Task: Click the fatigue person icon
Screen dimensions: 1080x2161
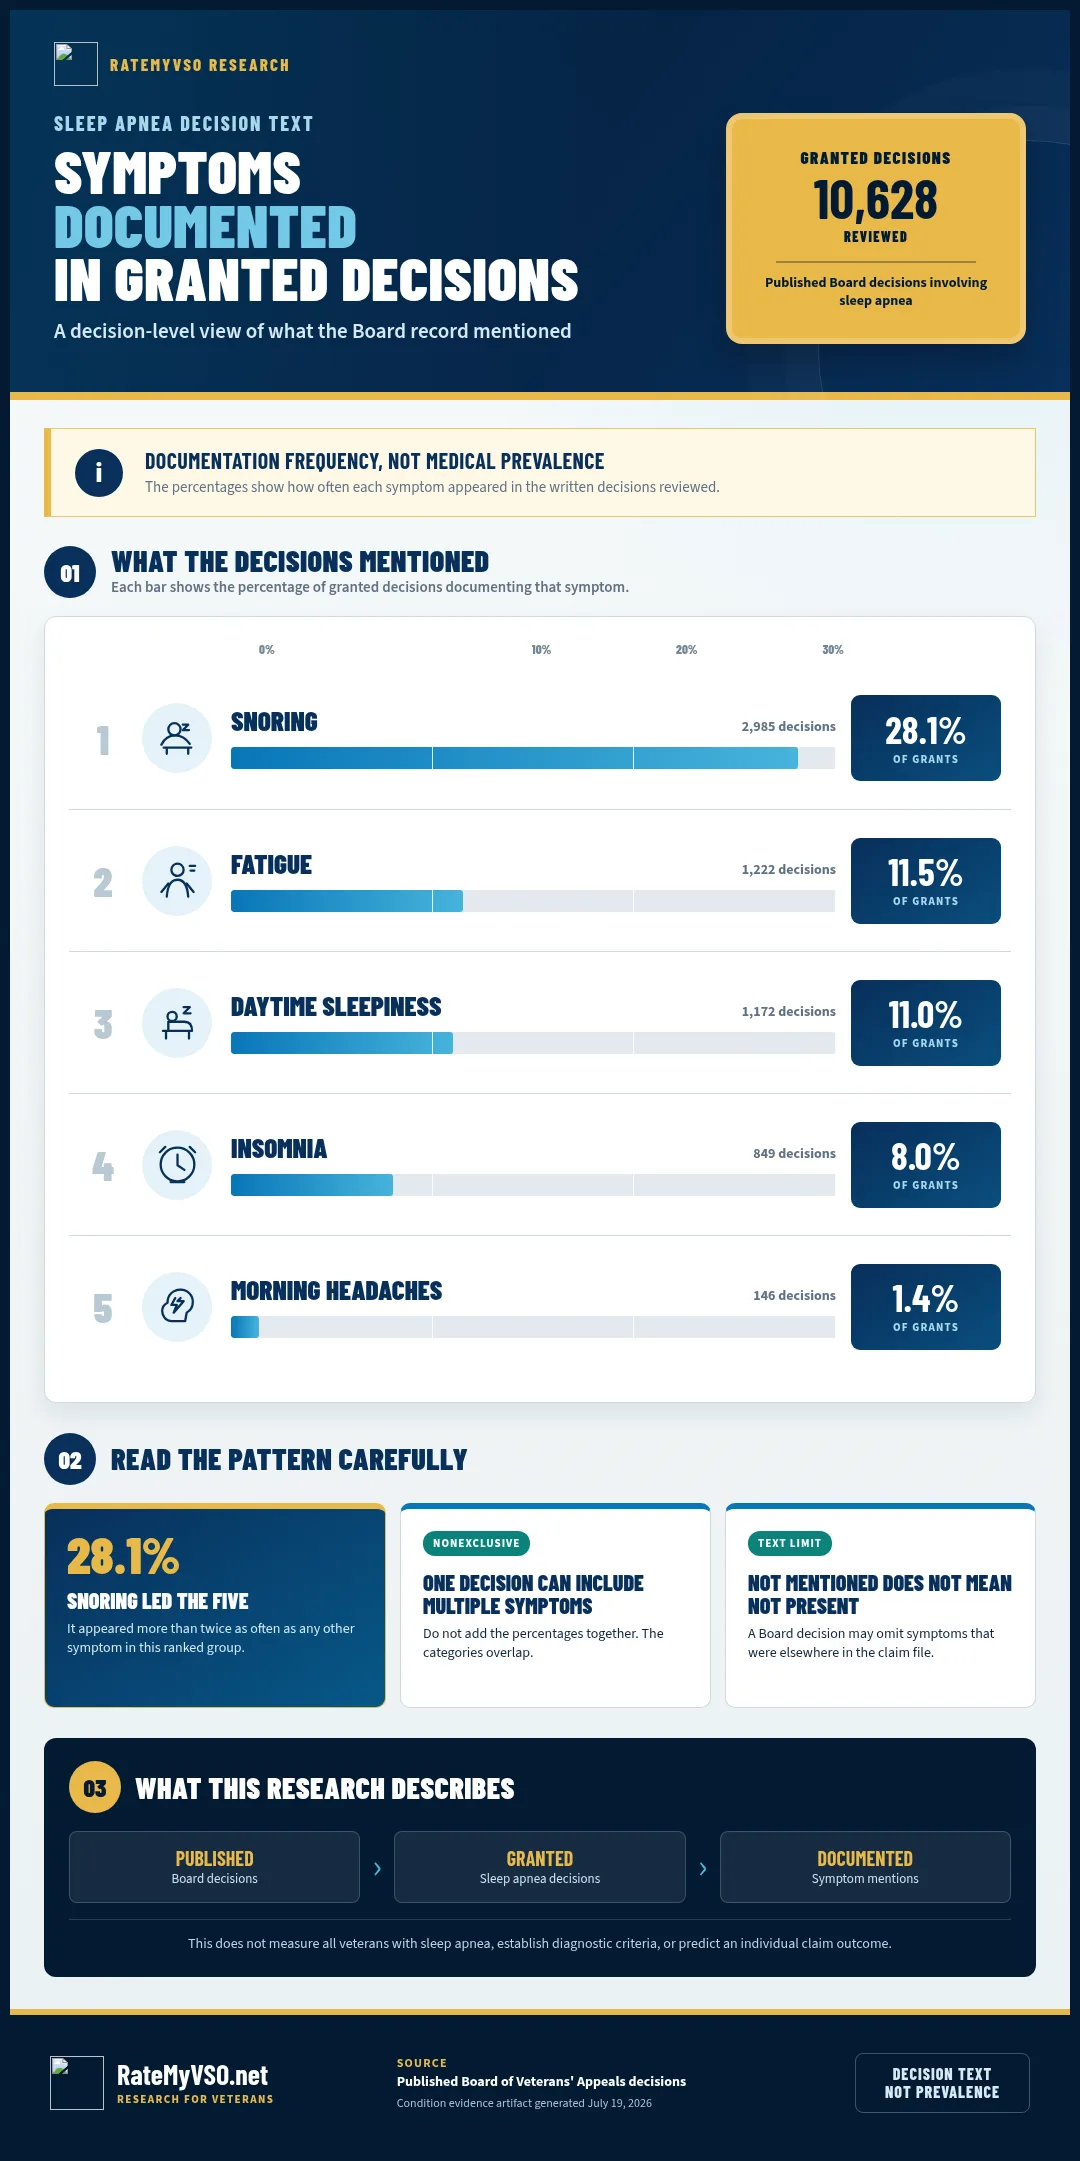Action: pyautogui.click(x=177, y=881)
